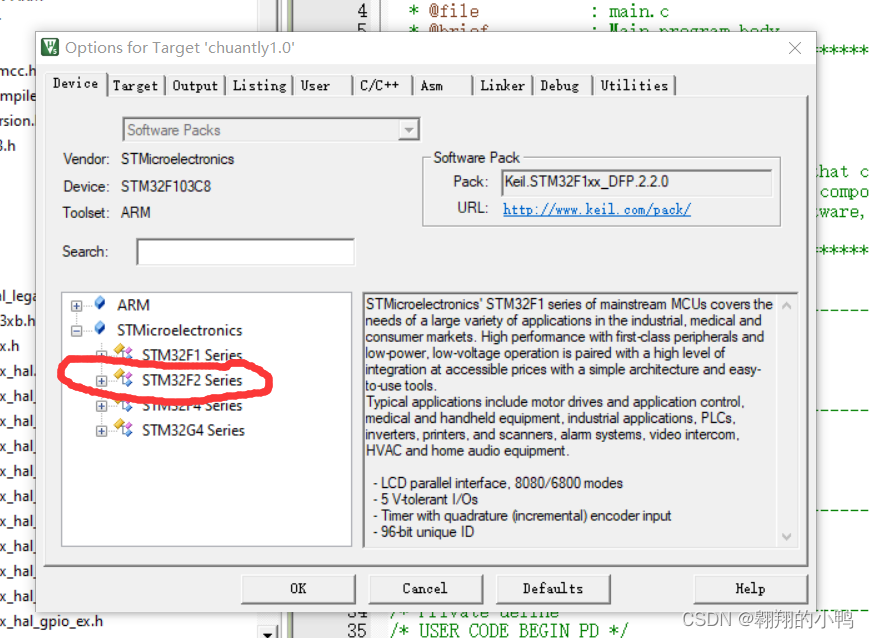Click the STM32F1 Series family icon

[x=124, y=351]
